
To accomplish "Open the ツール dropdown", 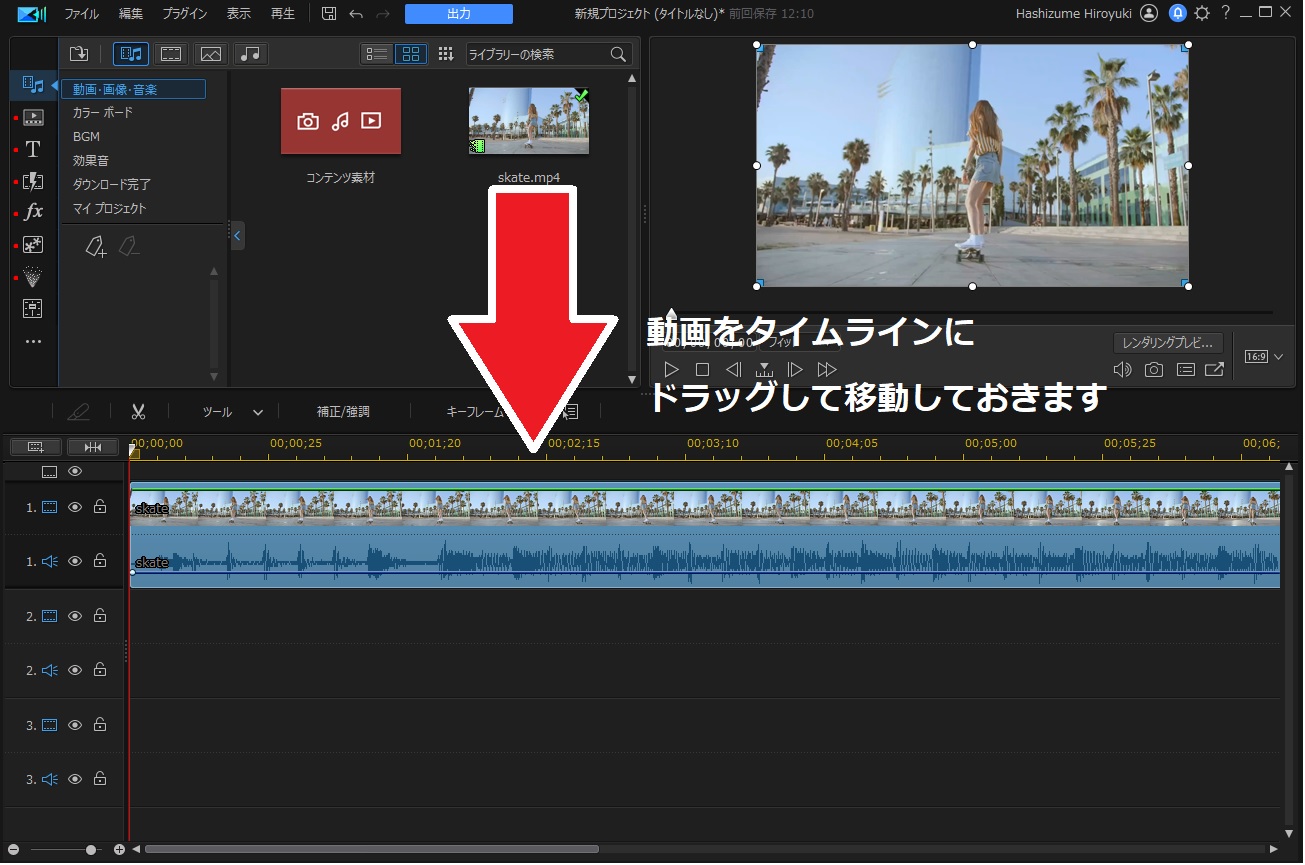I will (233, 411).
